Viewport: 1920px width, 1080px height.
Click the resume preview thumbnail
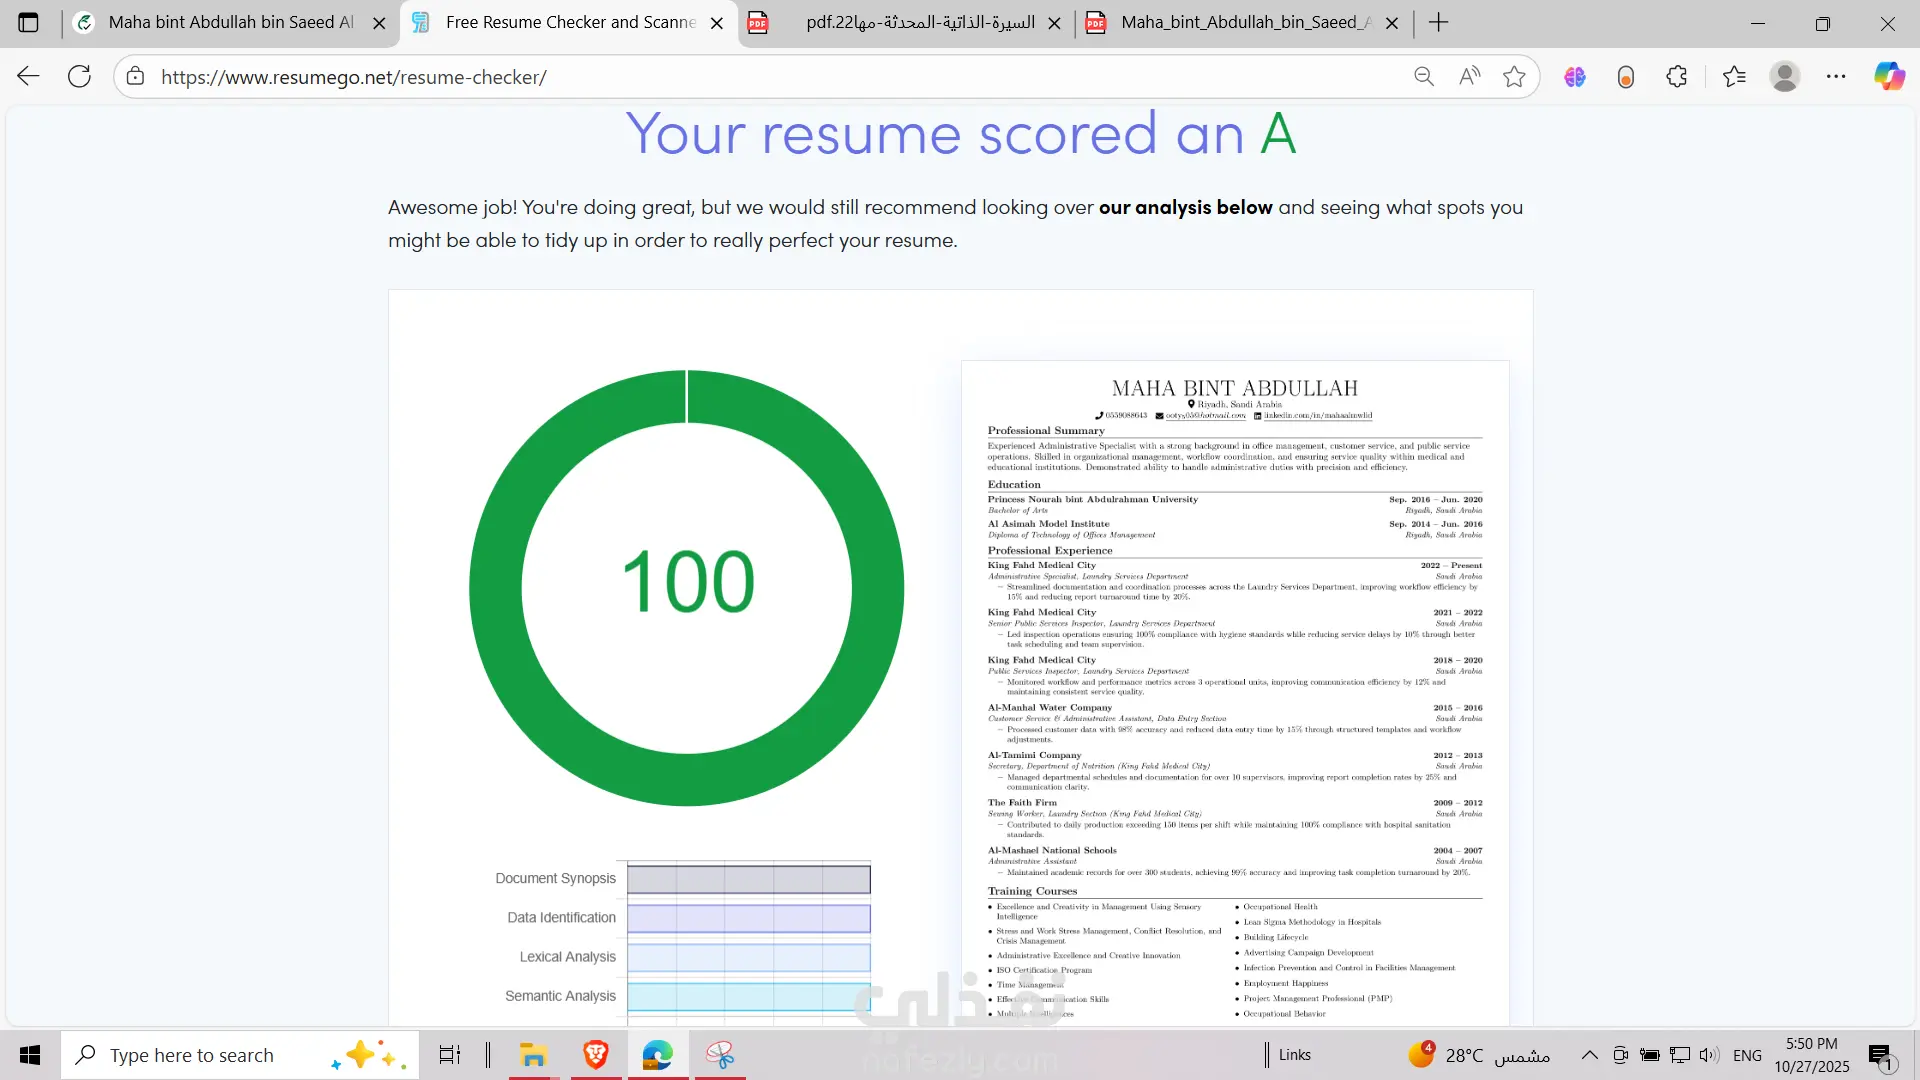(x=1234, y=690)
